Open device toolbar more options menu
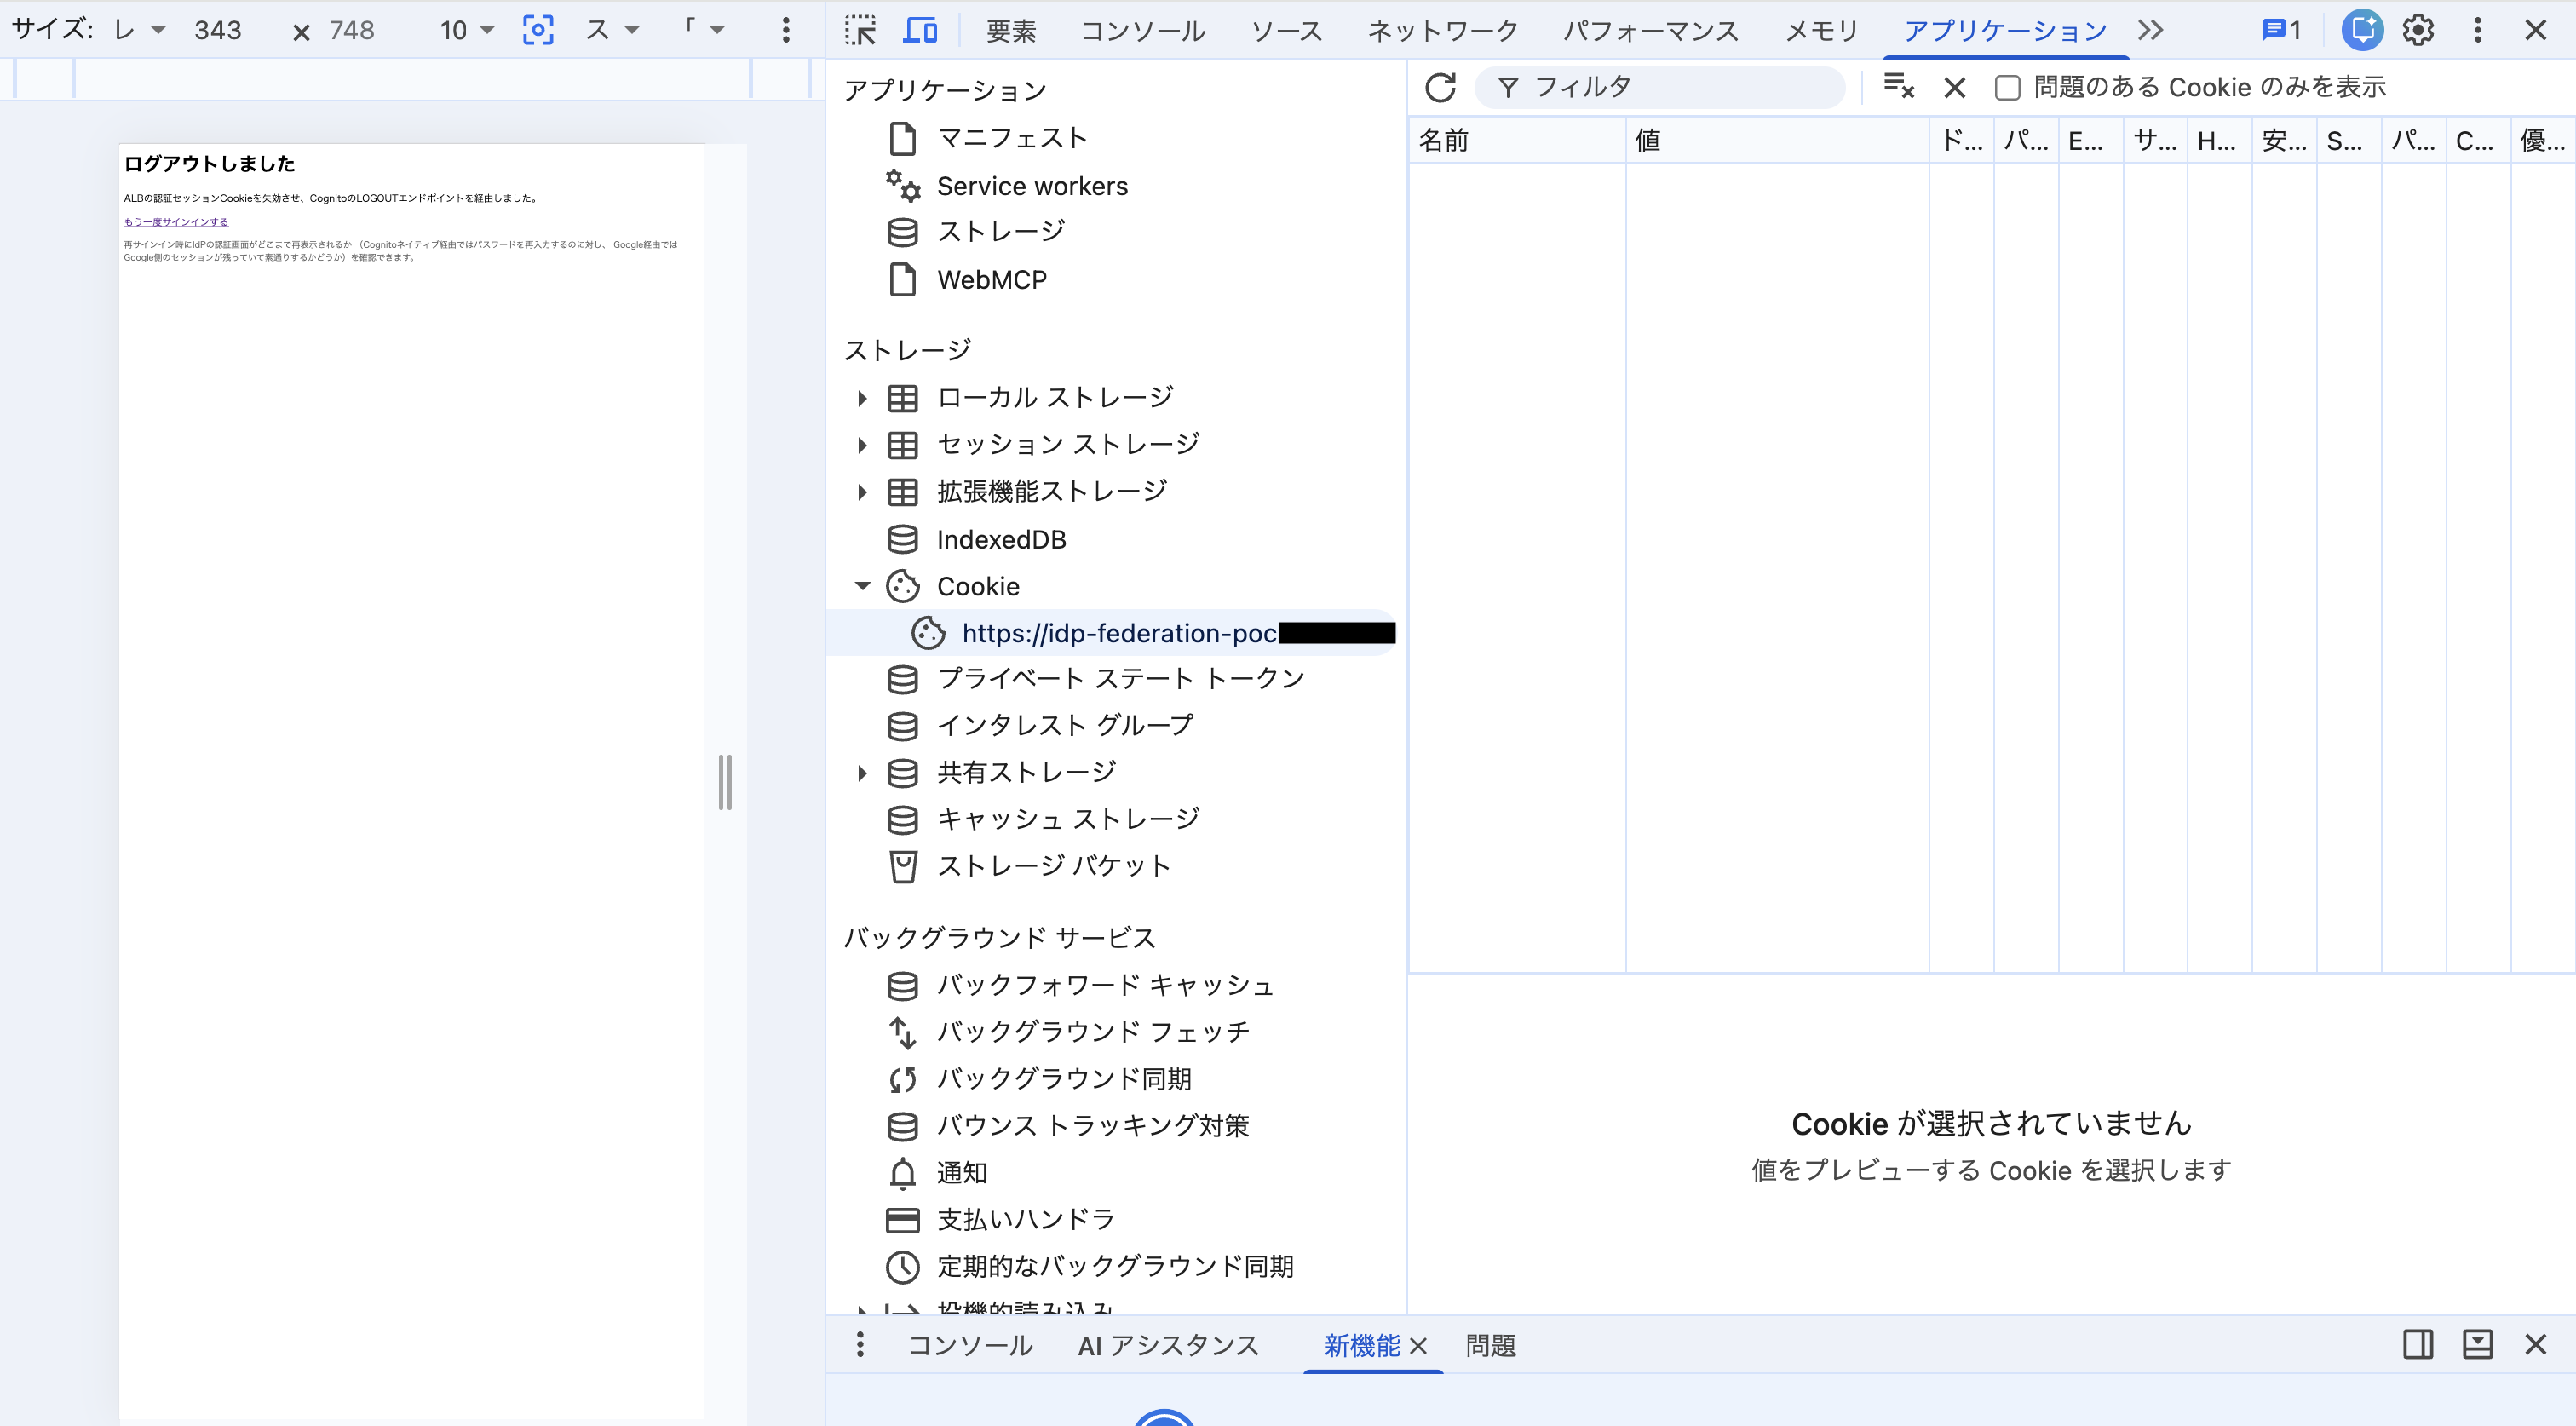This screenshot has width=2576, height=1426. (x=786, y=30)
